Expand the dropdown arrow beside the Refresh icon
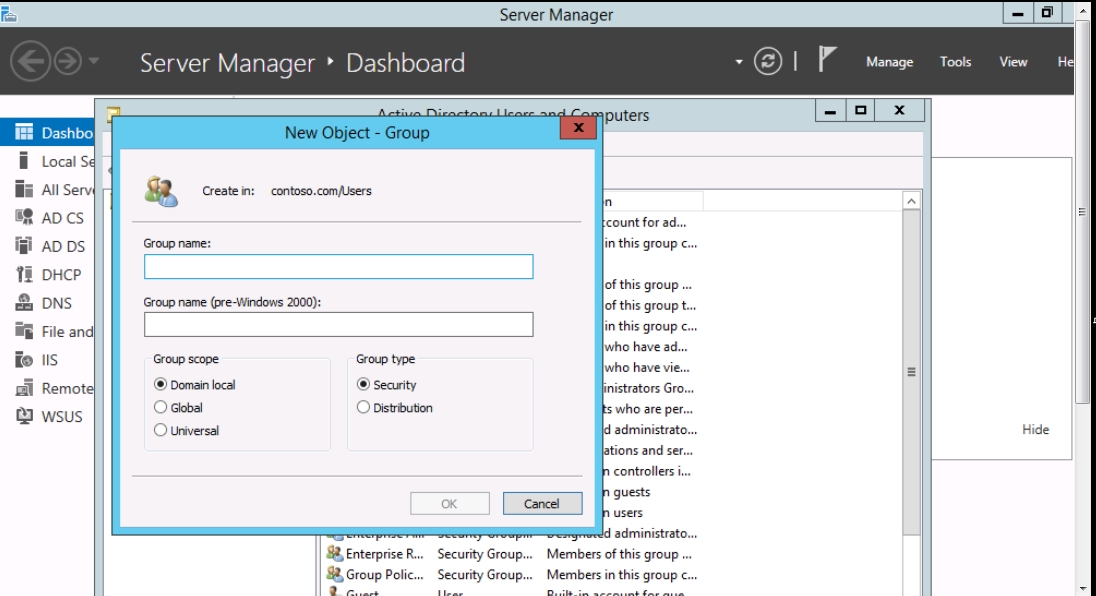 click(x=739, y=61)
